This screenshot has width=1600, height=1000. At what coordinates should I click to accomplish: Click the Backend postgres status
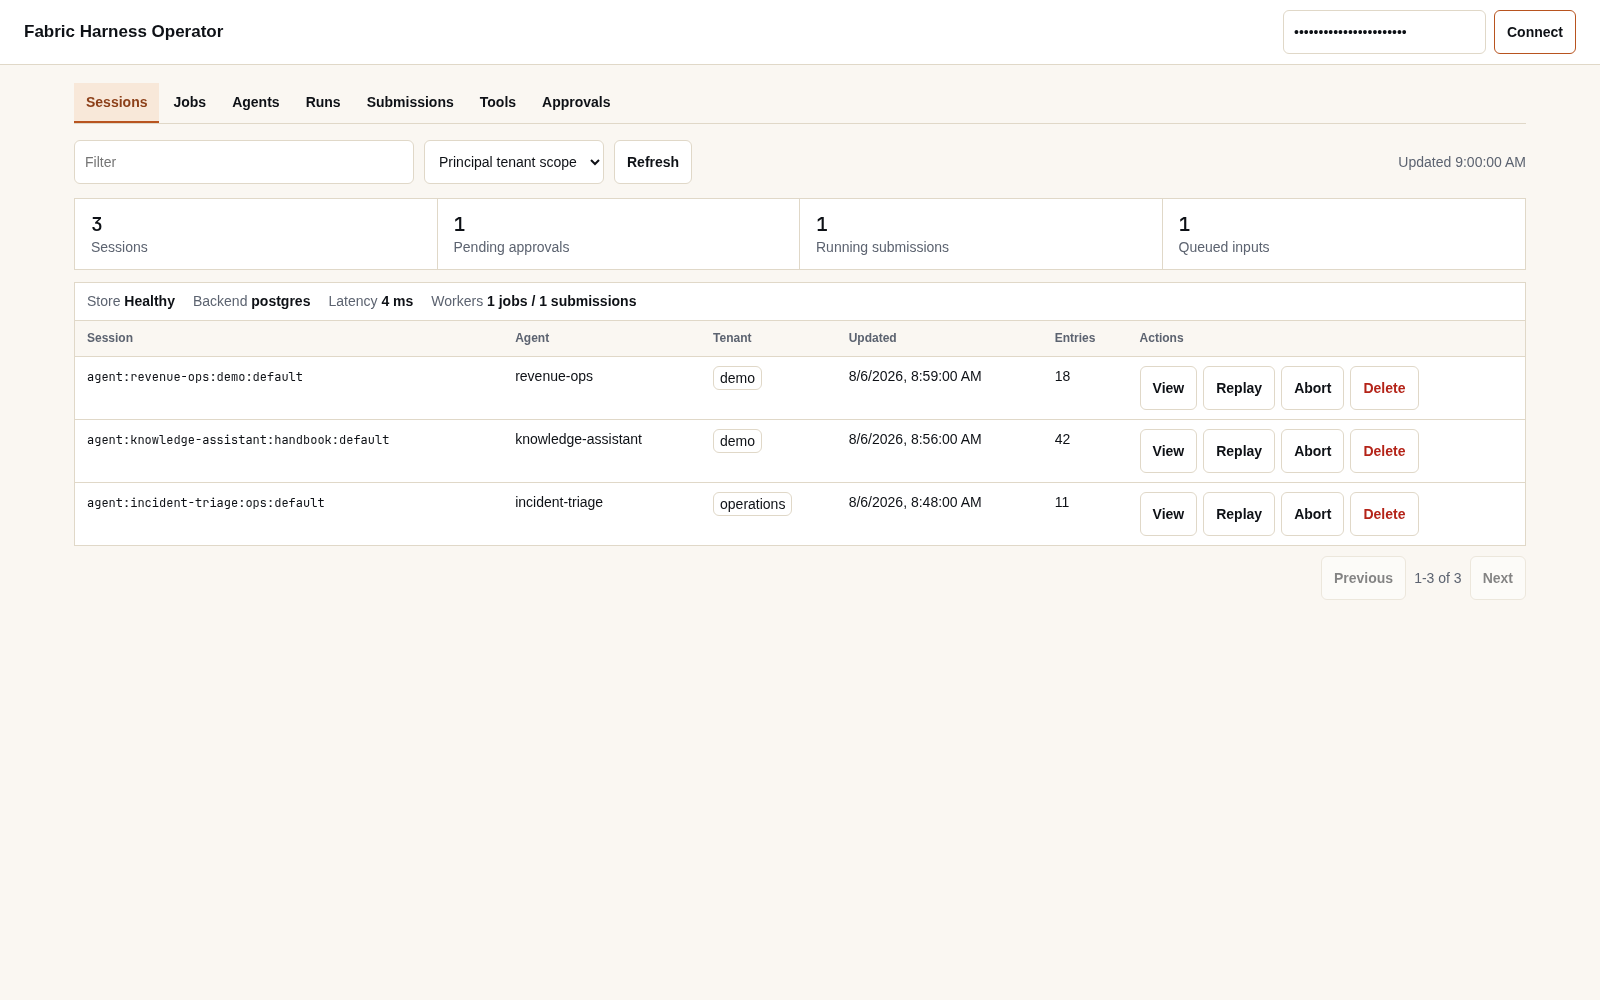coord(251,301)
